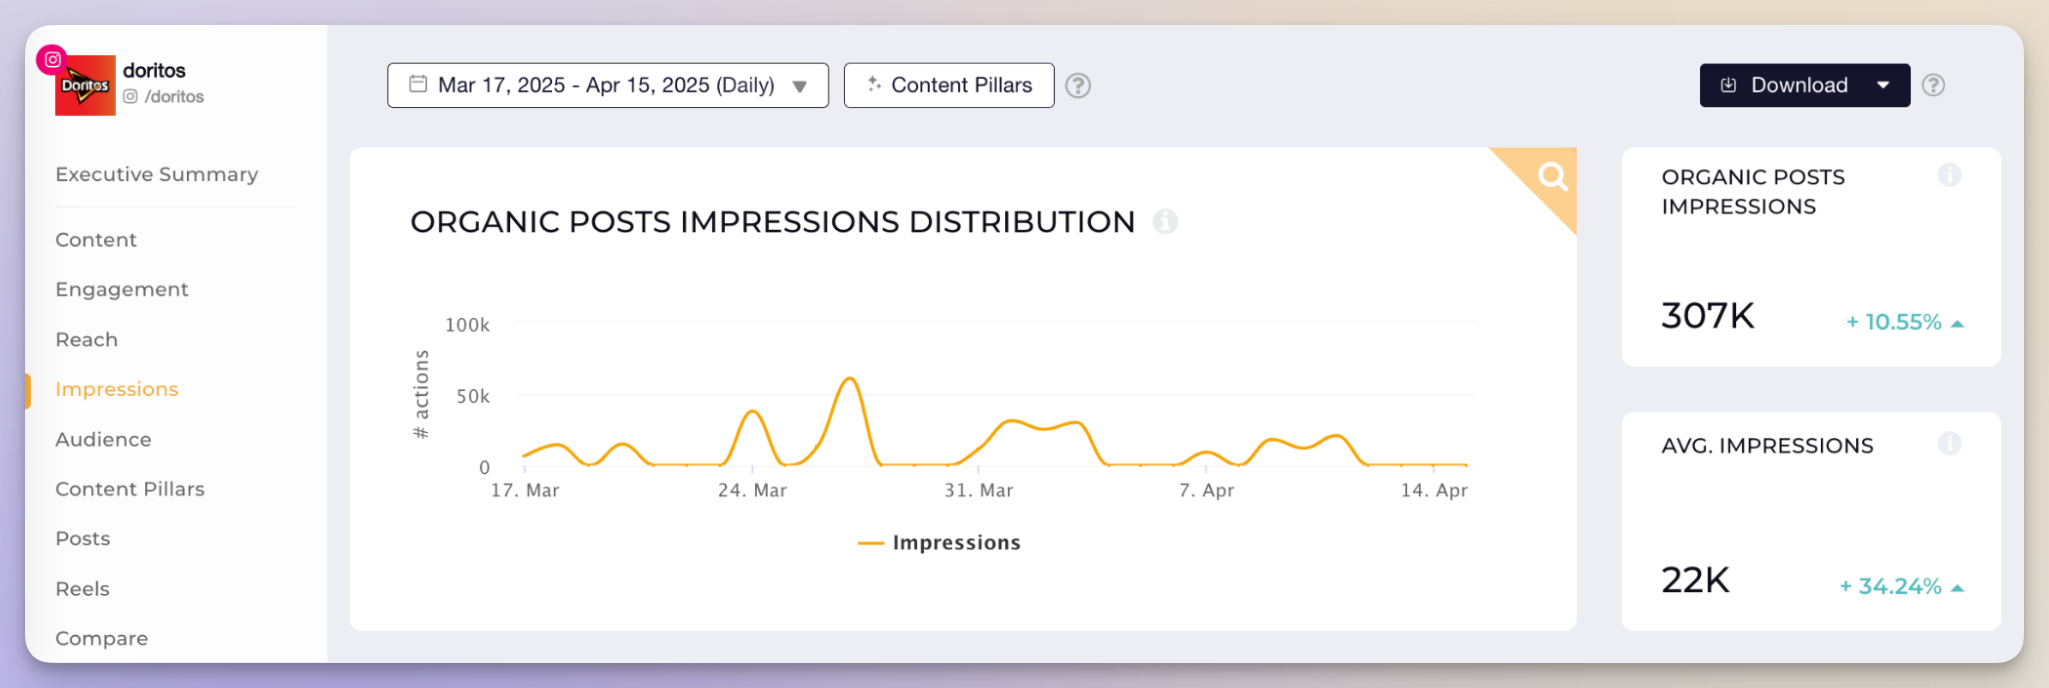
Task: Navigate to the Audience section
Action: point(104,439)
